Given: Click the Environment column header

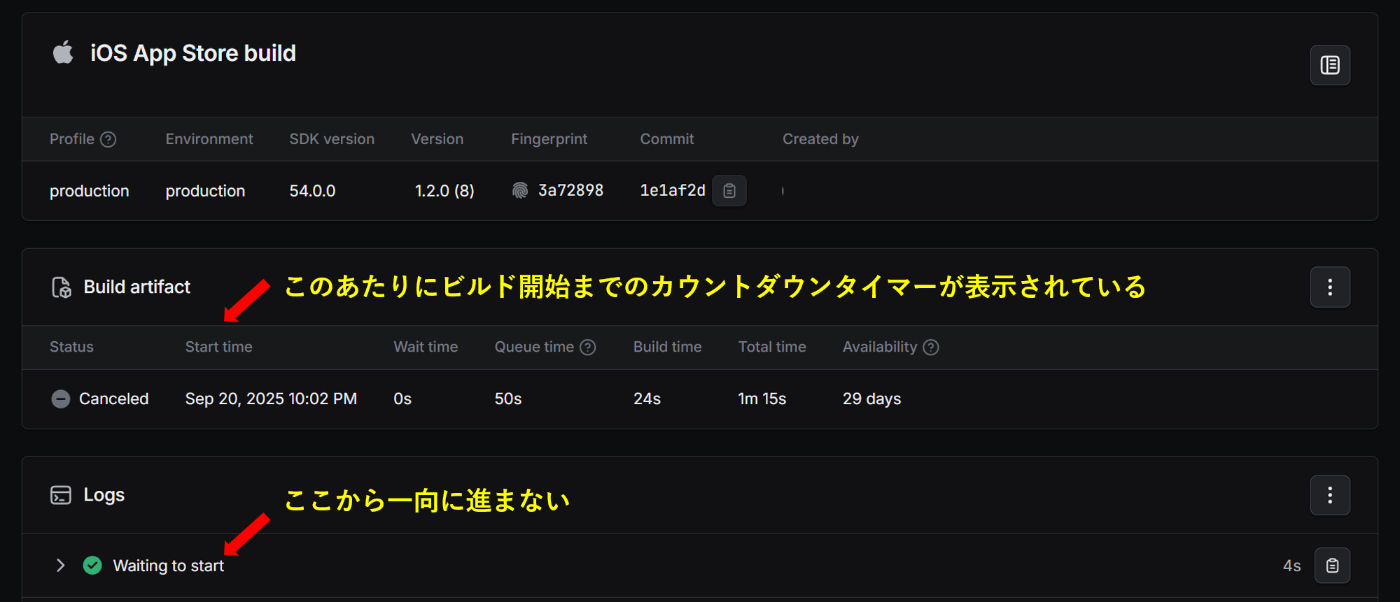Looking at the screenshot, I should click(210, 139).
